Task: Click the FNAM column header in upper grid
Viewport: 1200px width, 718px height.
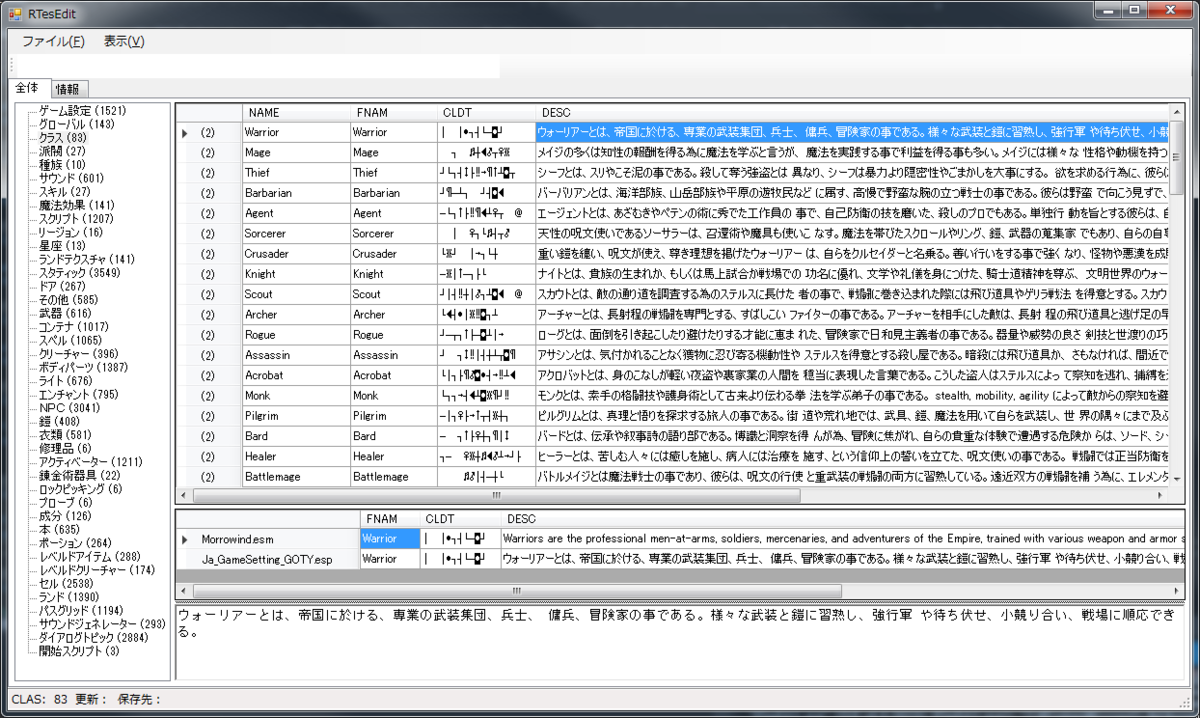Action: [393, 113]
